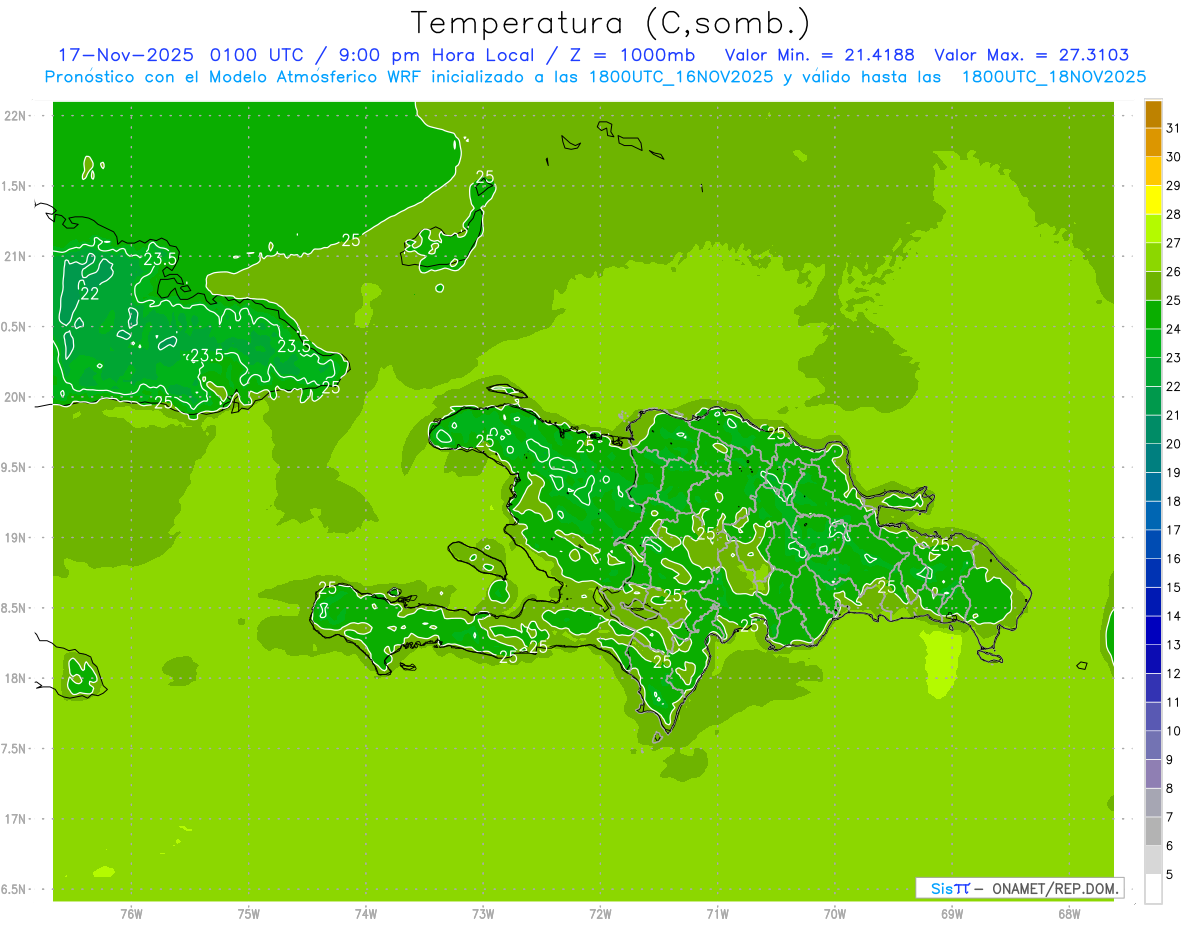Click the 74W longitude axis label

click(x=366, y=914)
